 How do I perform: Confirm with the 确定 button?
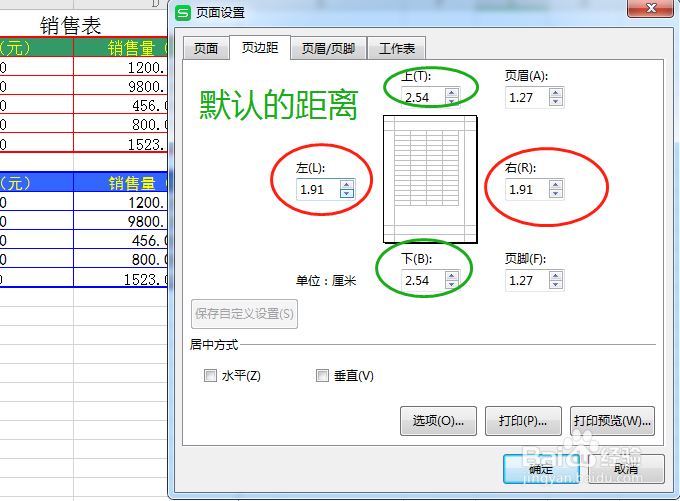pos(541,468)
